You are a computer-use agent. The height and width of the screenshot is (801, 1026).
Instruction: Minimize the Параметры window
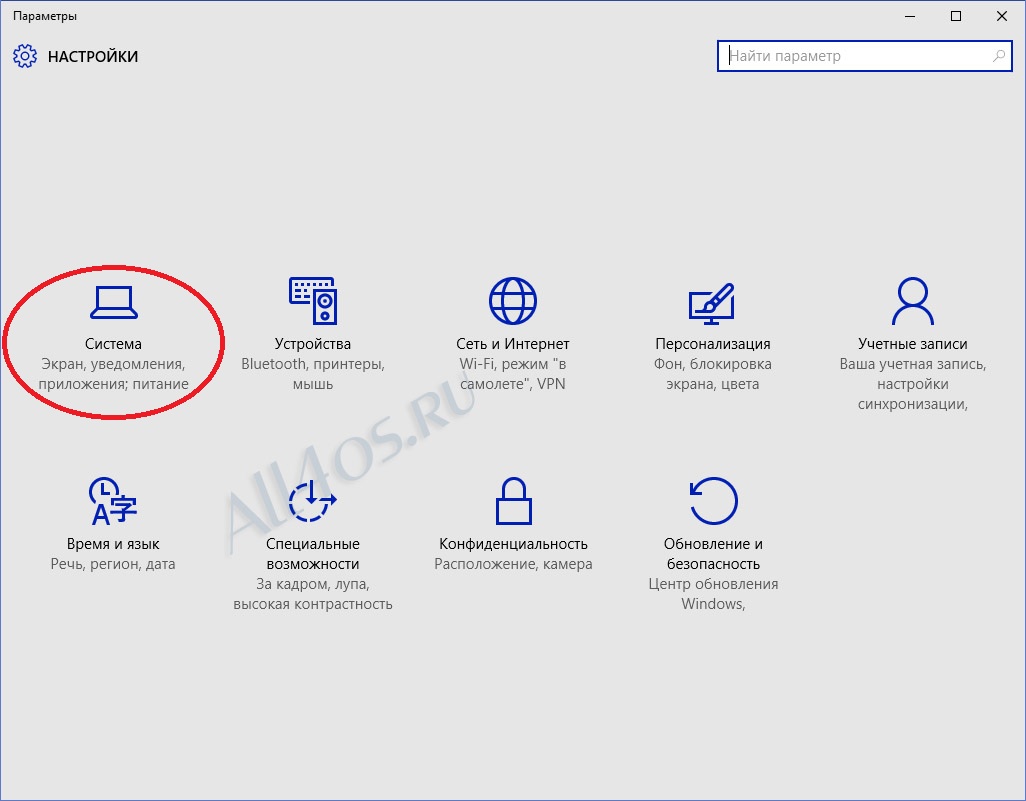tap(910, 16)
